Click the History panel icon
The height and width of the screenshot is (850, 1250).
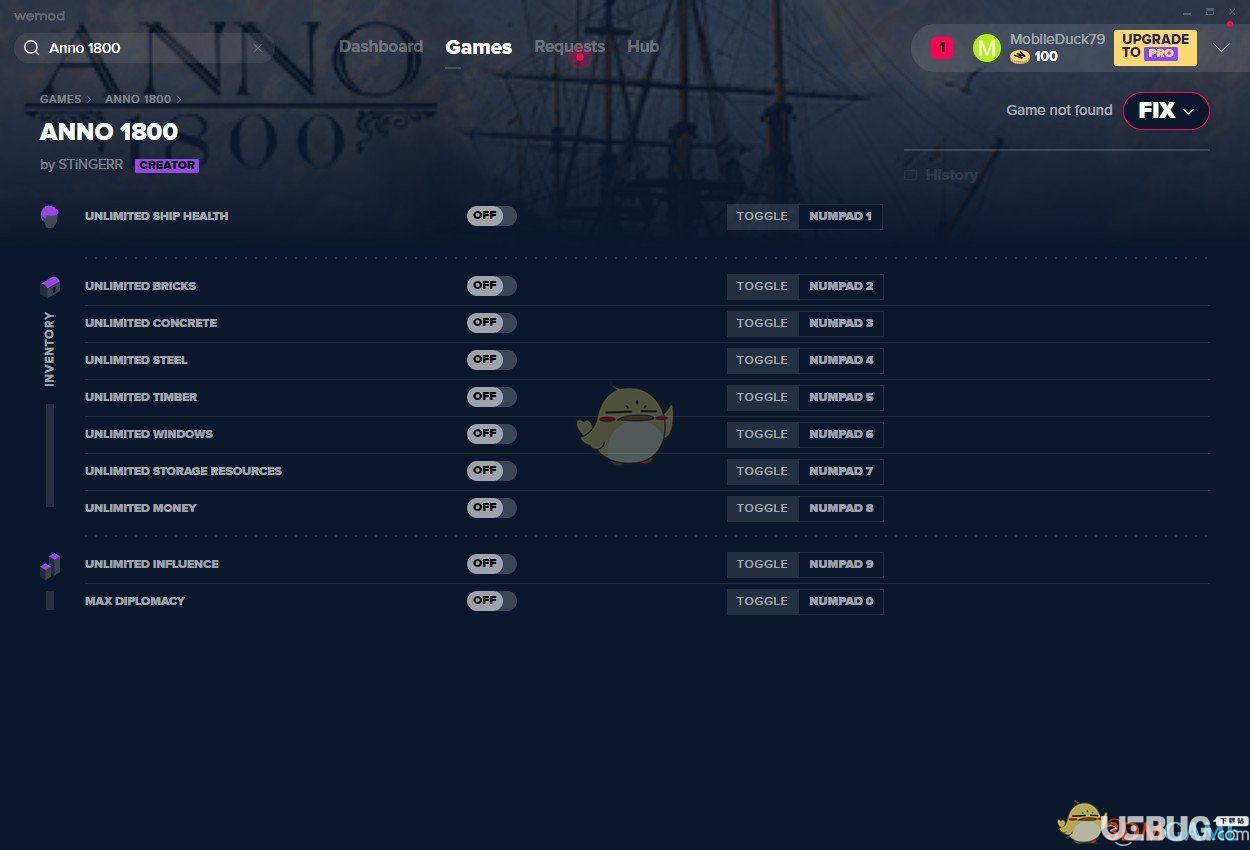(910, 175)
